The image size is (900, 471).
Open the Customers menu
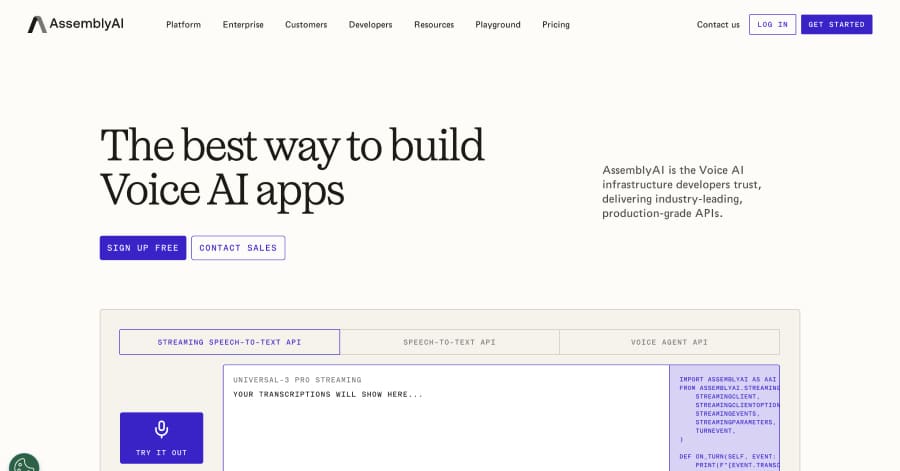(306, 25)
